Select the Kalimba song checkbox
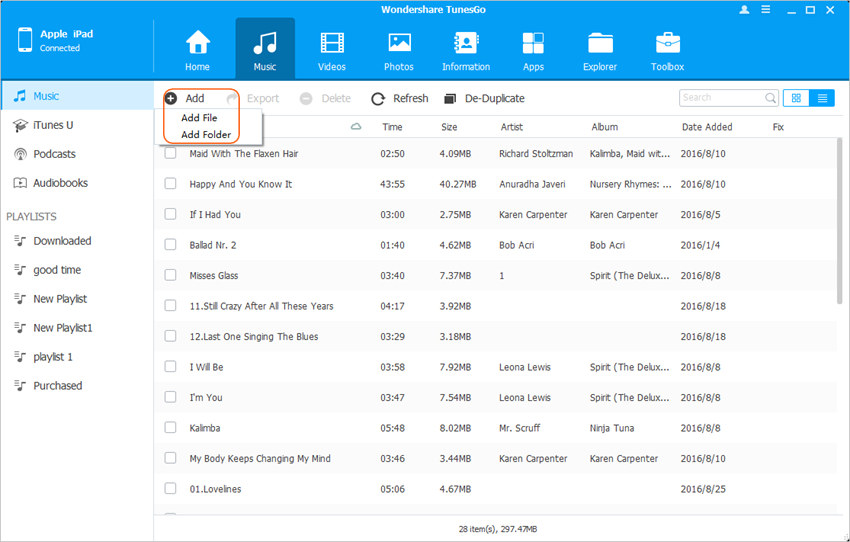Viewport: 850px width, 542px height. pos(170,428)
